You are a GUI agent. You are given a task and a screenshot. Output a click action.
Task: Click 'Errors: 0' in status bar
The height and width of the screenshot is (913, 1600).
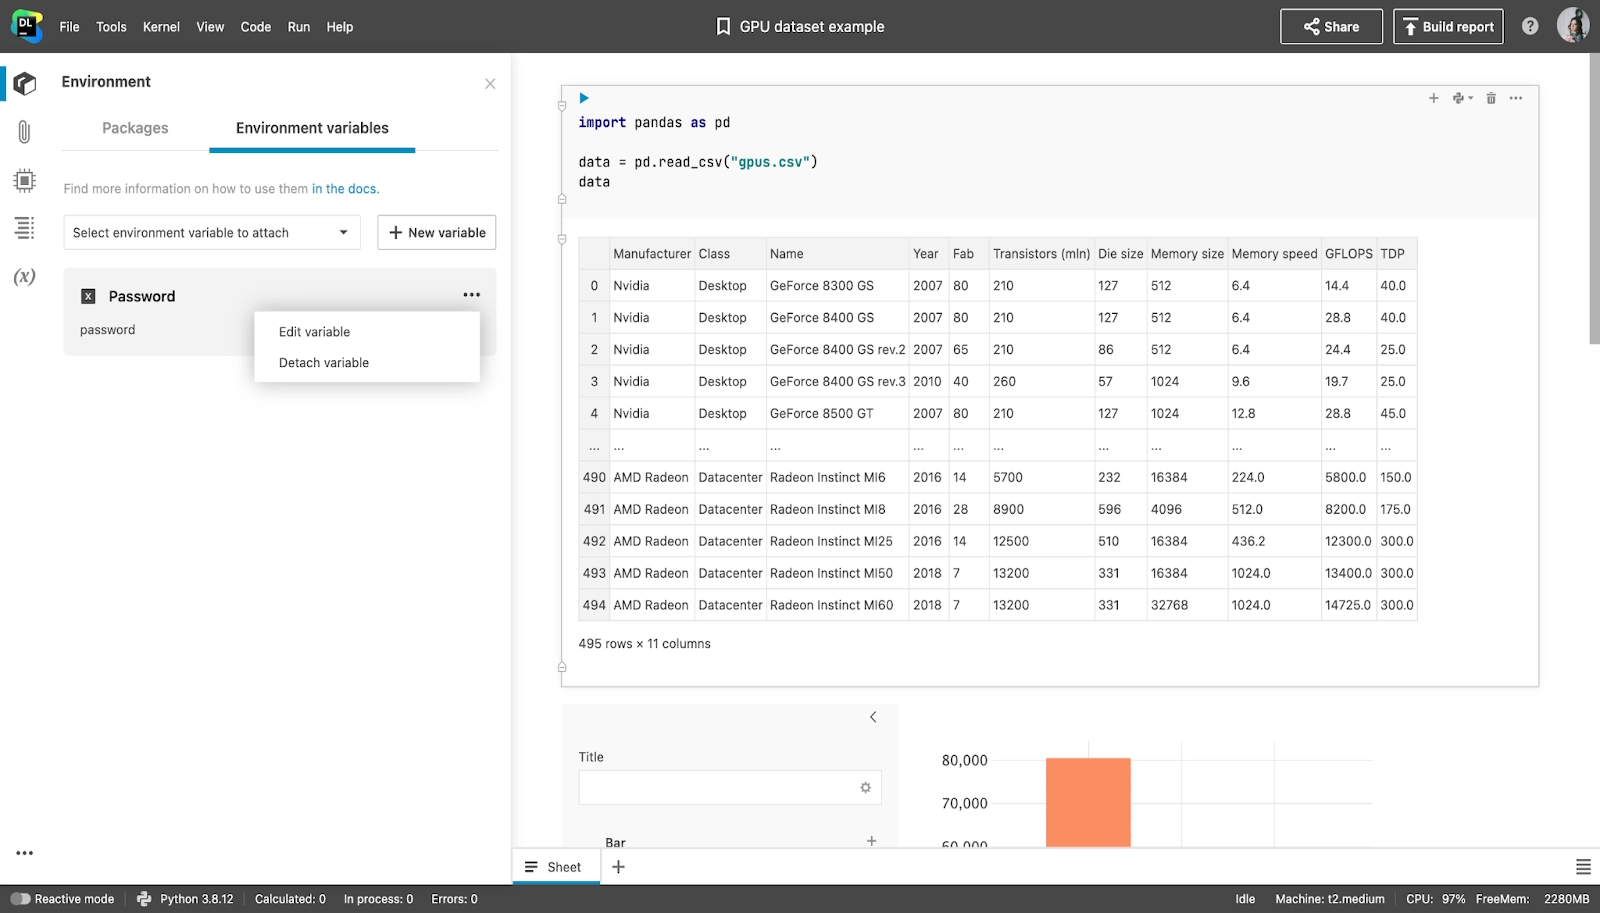pyautogui.click(x=454, y=899)
